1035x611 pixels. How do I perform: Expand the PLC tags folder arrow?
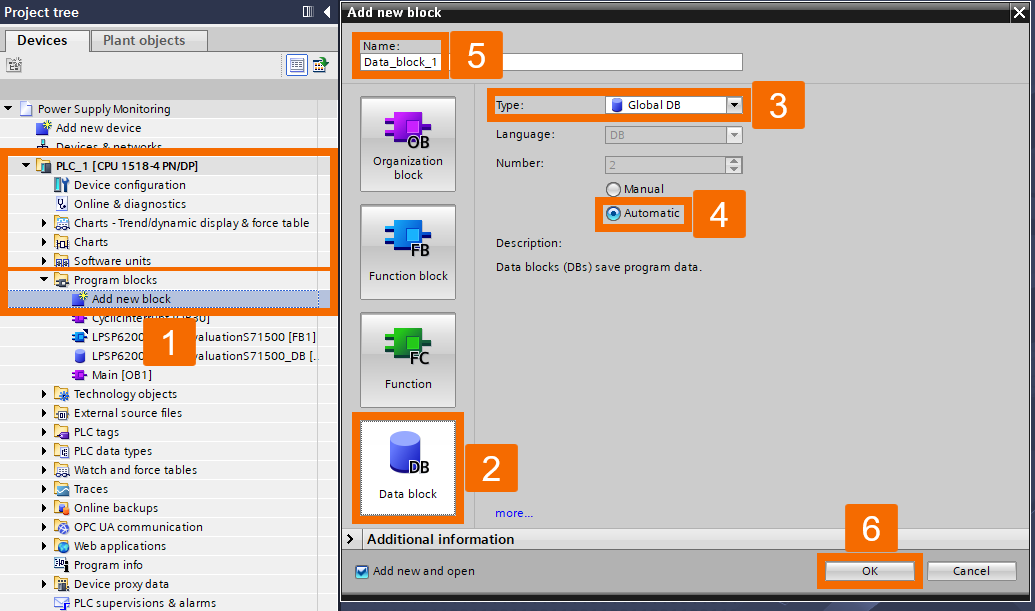point(44,432)
